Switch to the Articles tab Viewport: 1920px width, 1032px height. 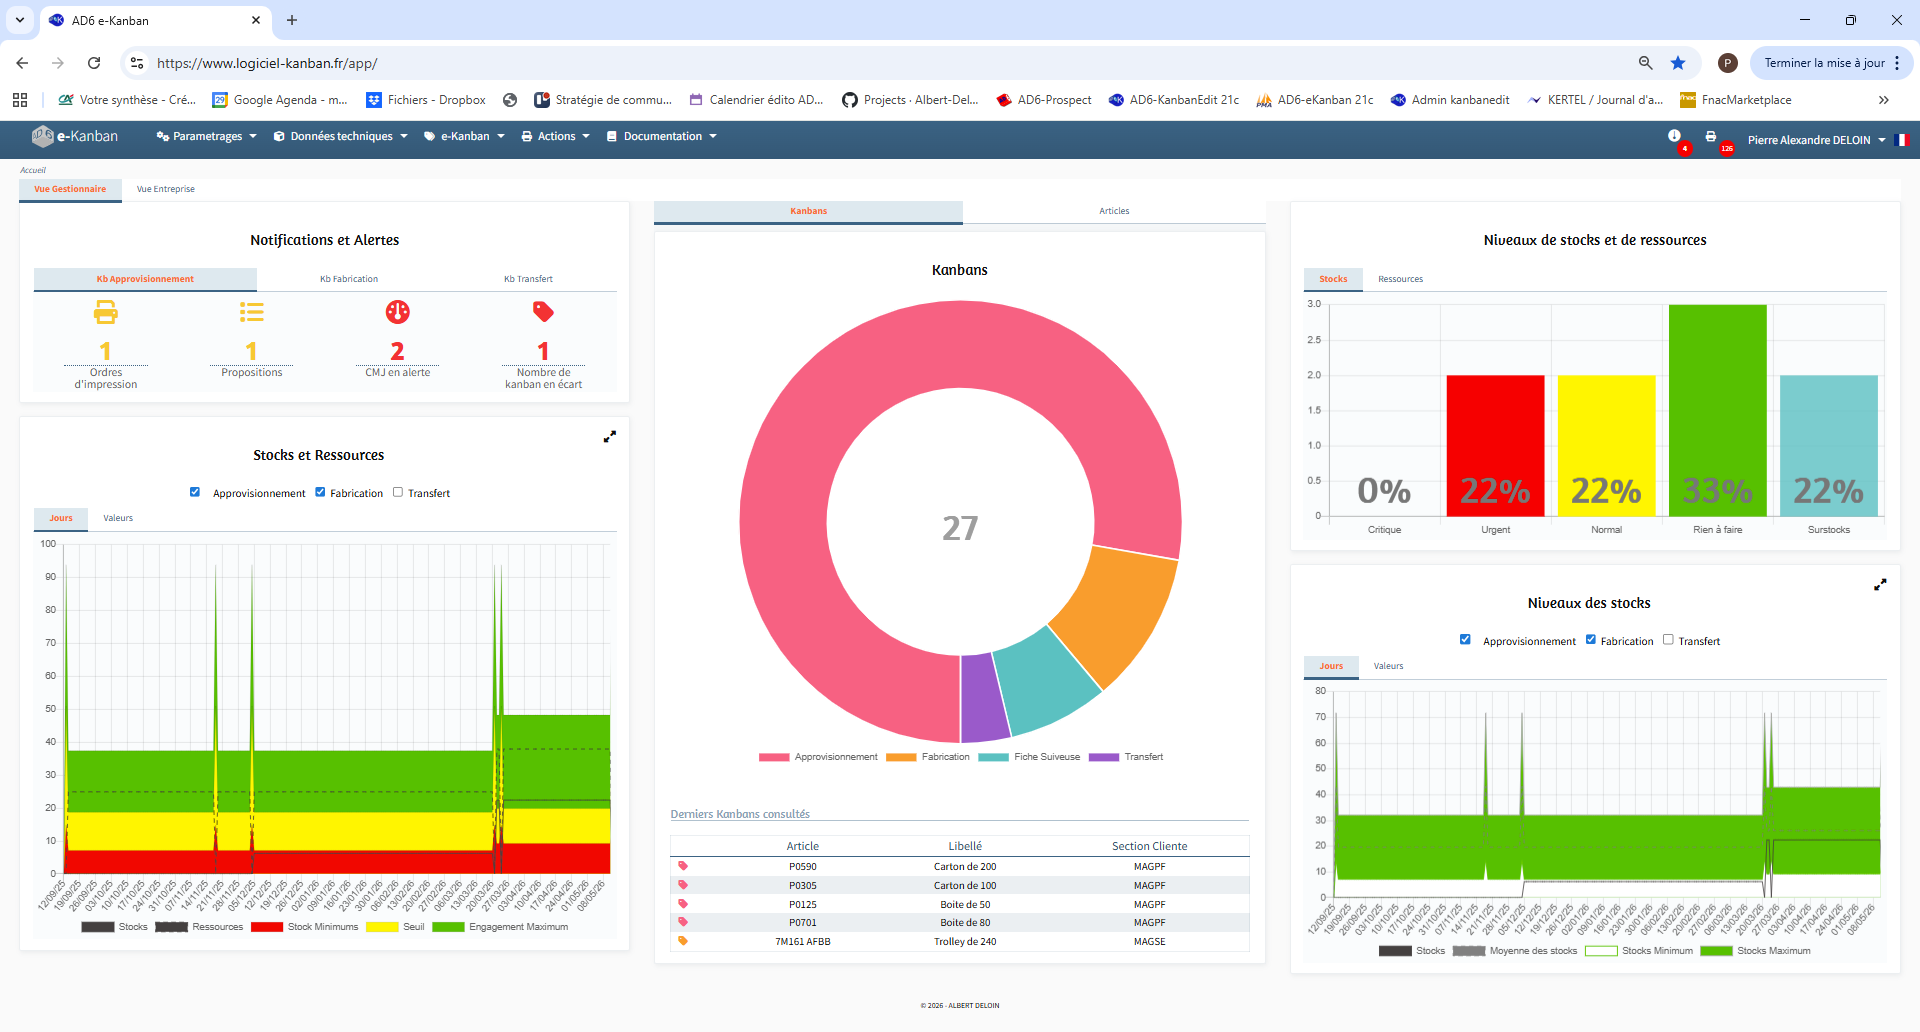pyautogui.click(x=1114, y=211)
